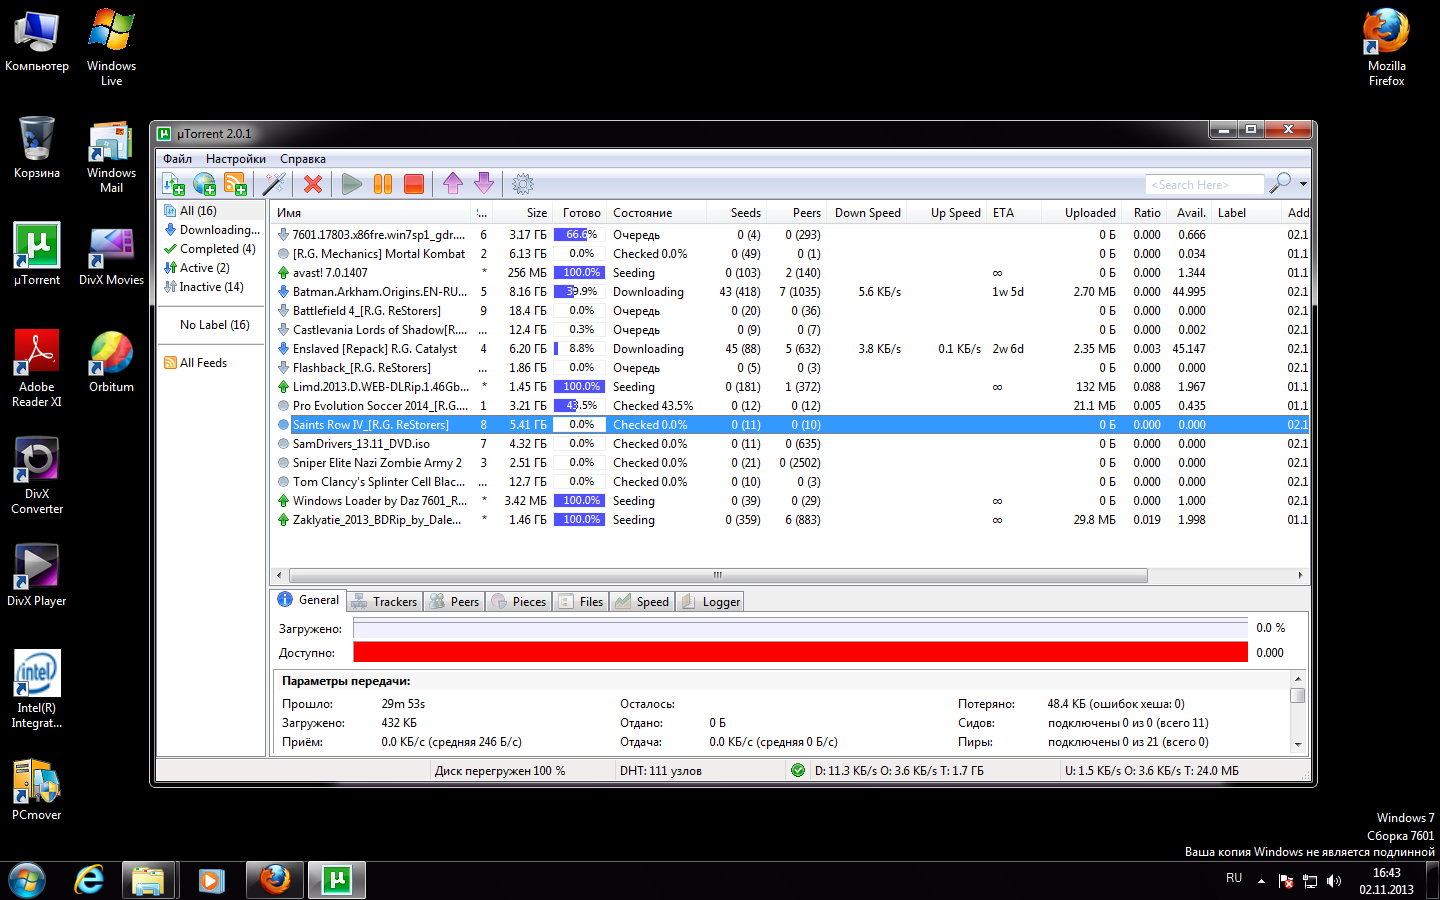Open search engine dropdown arrow
The width and height of the screenshot is (1440, 900).
point(1303,184)
